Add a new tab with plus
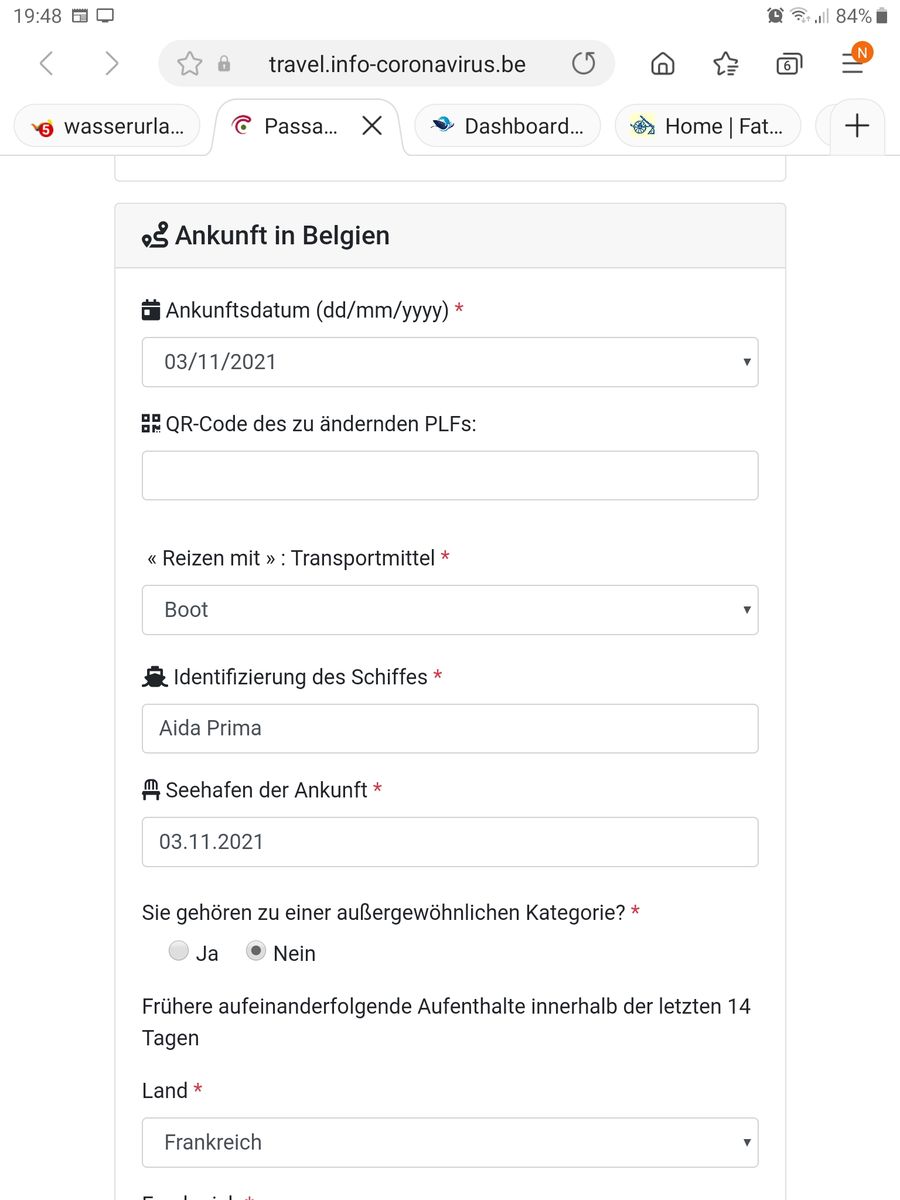This screenshot has width=900, height=1200. click(857, 126)
